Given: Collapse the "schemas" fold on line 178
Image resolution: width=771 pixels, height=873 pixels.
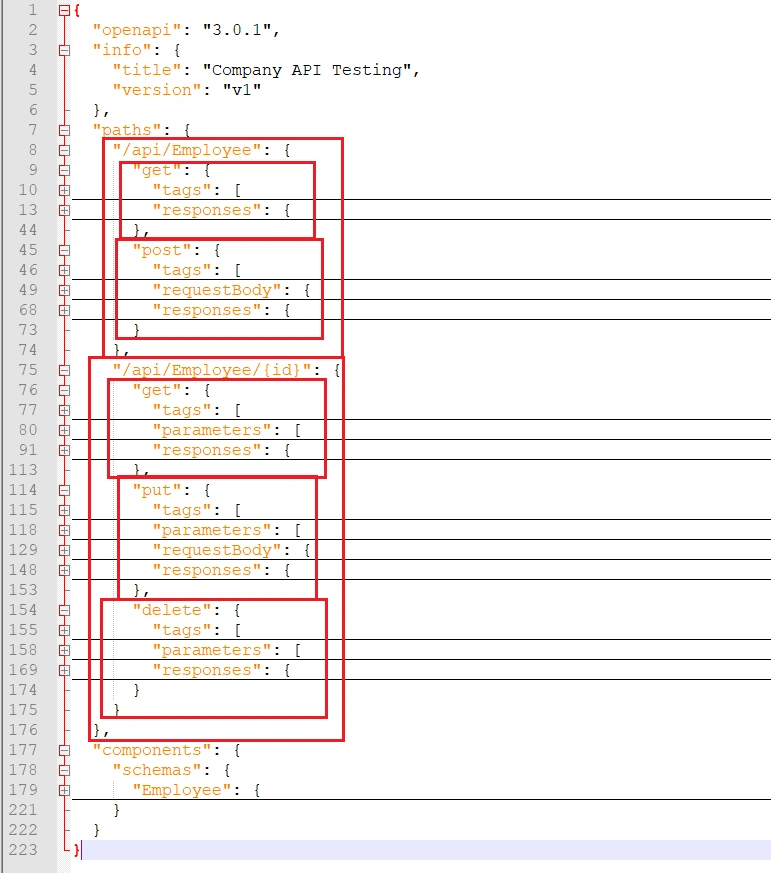Looking at the screenshot, I should point(65,771).
